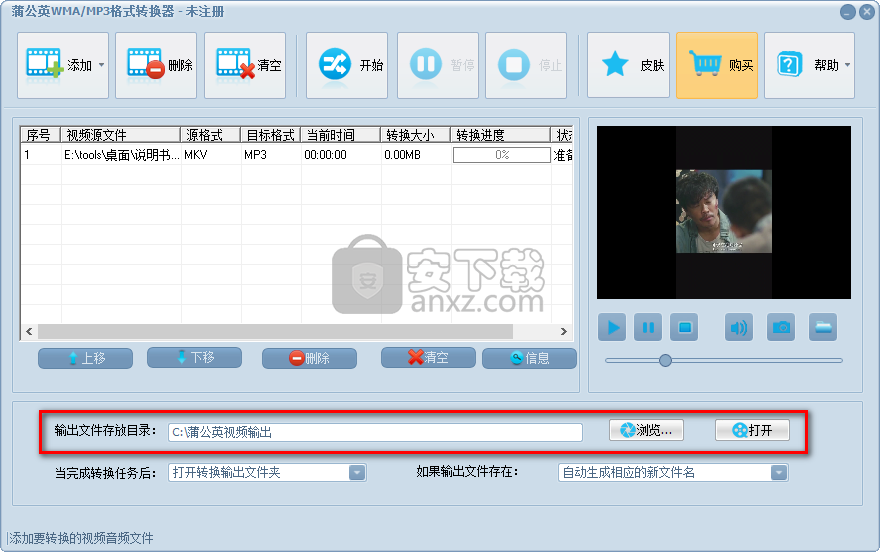
Task: Open the 当完成转换任务后 dropdown
Action: 267,472
